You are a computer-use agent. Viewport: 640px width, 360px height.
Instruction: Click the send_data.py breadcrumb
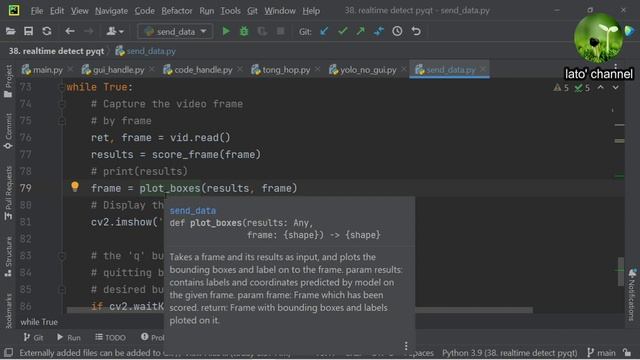(146, 51)
